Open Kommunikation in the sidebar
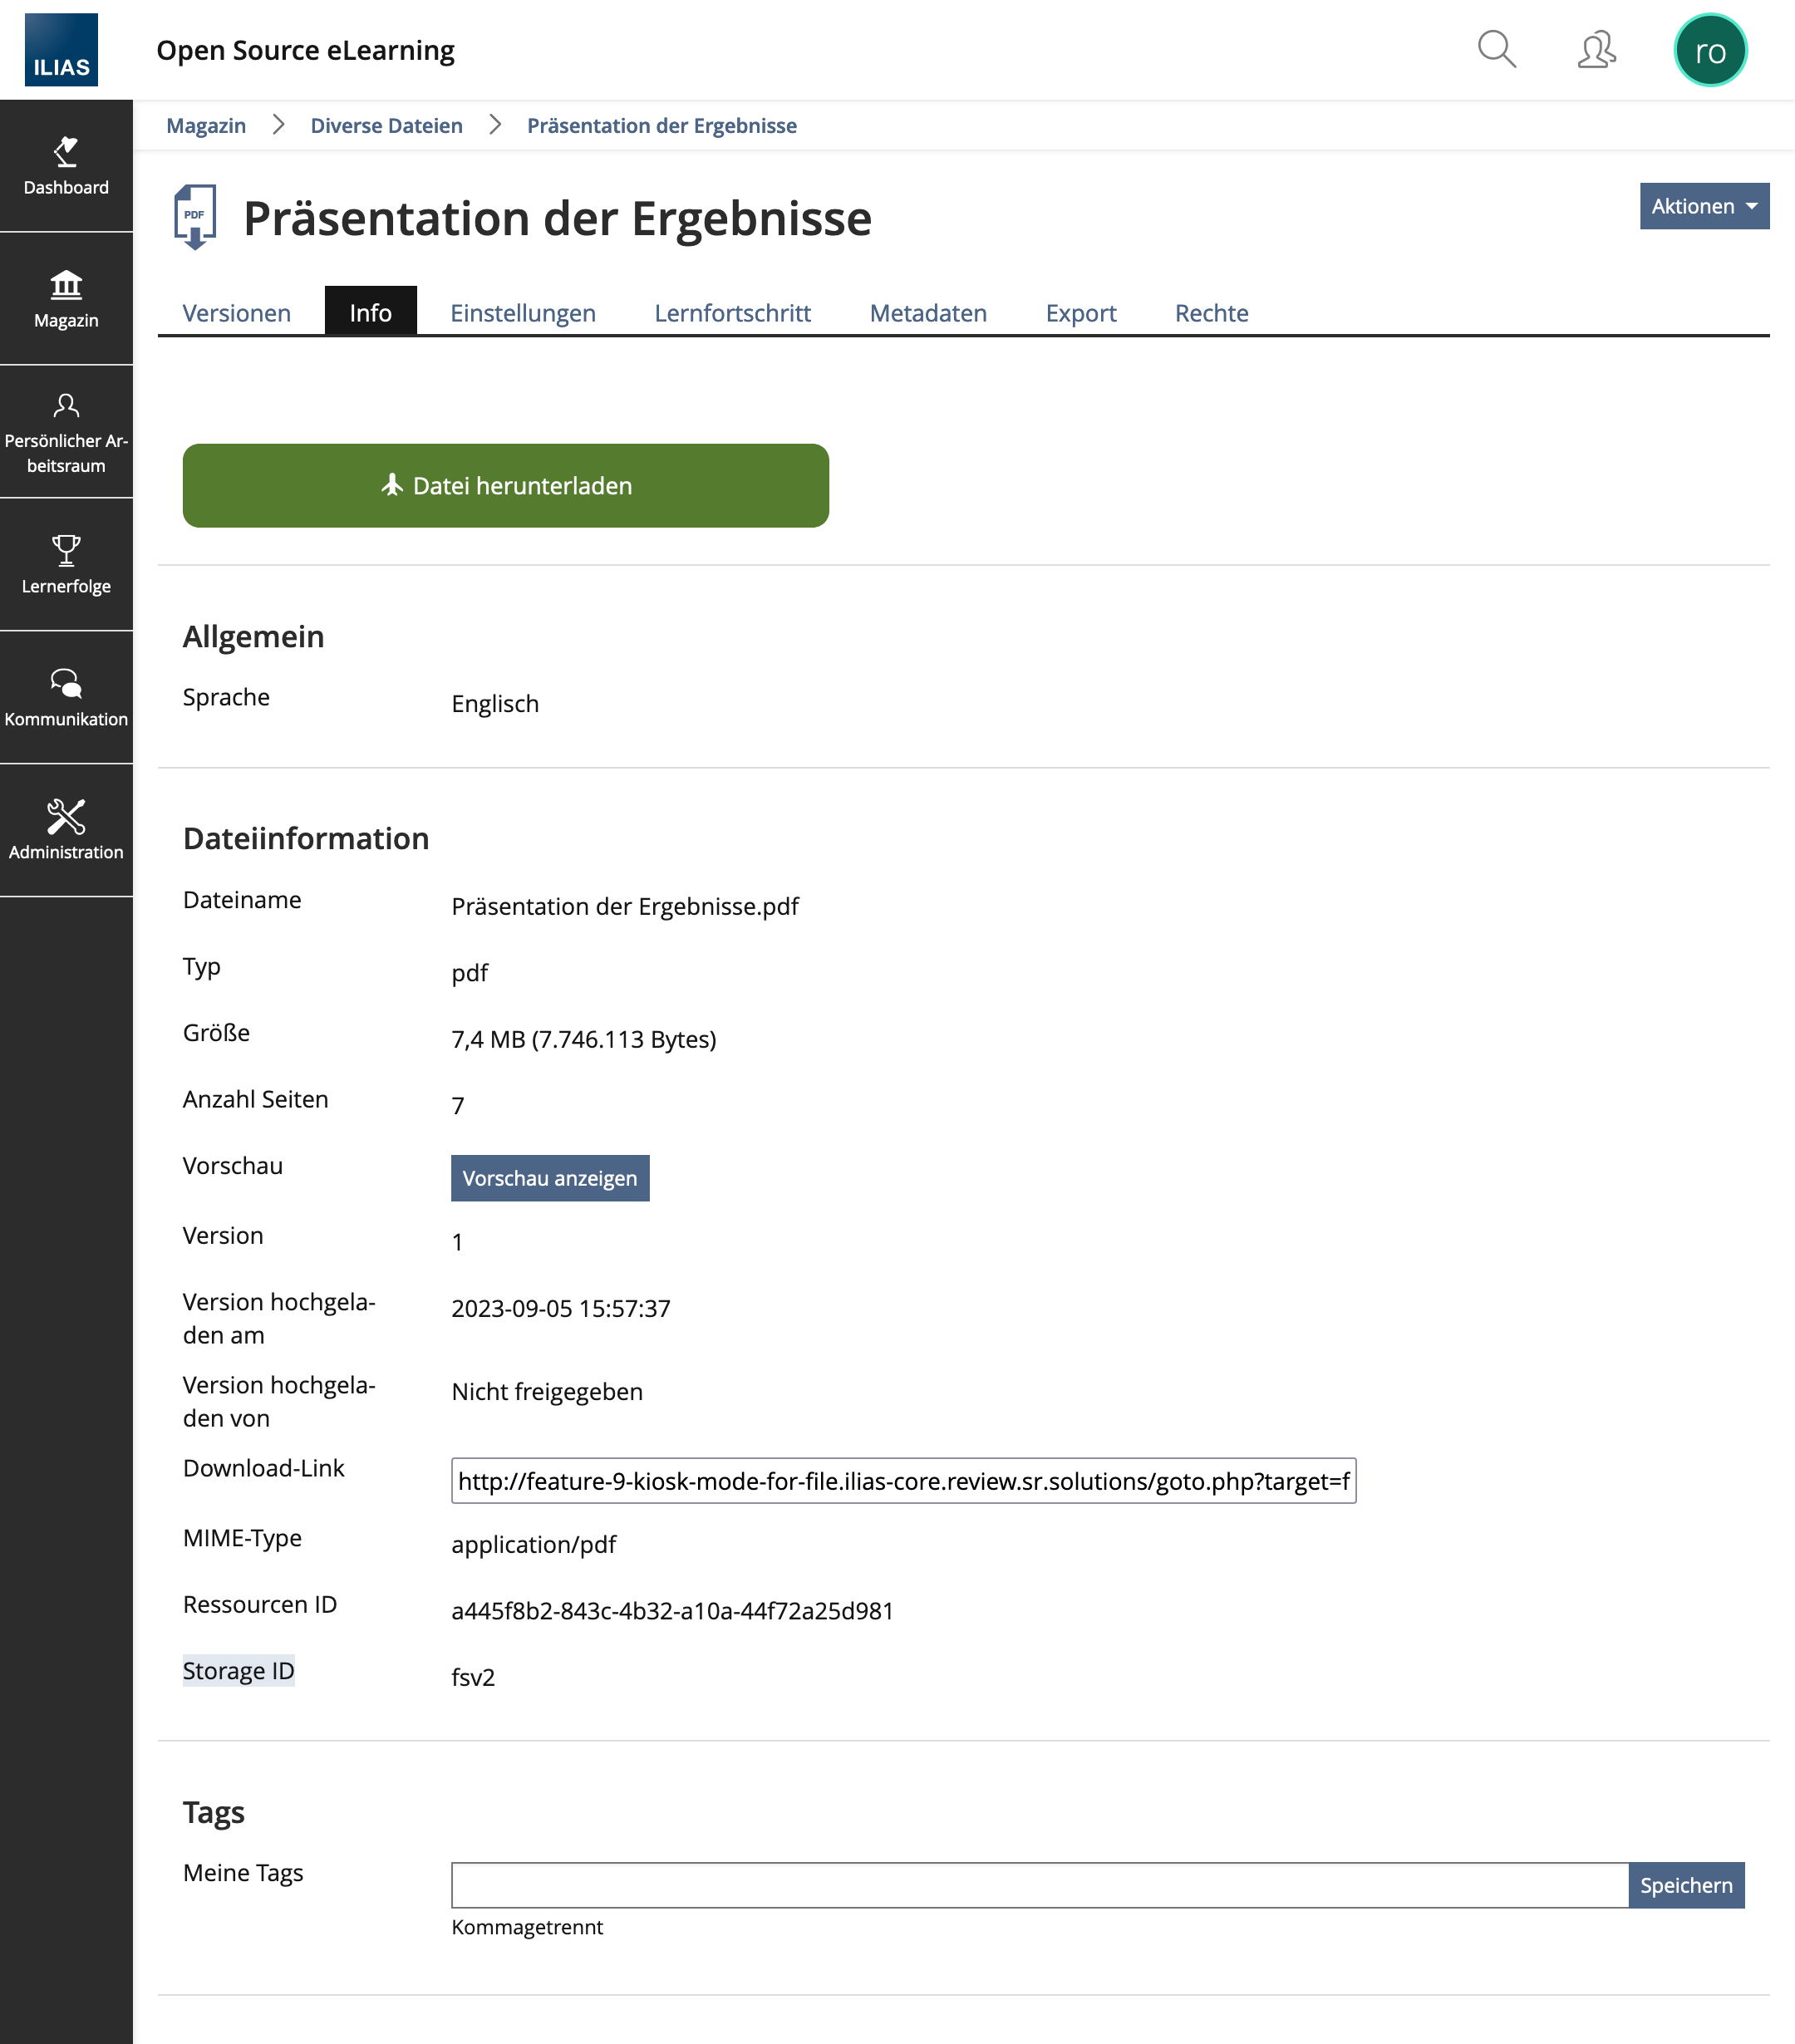This screenshot has height=2044, width=1795. click(x=66, y=698)
